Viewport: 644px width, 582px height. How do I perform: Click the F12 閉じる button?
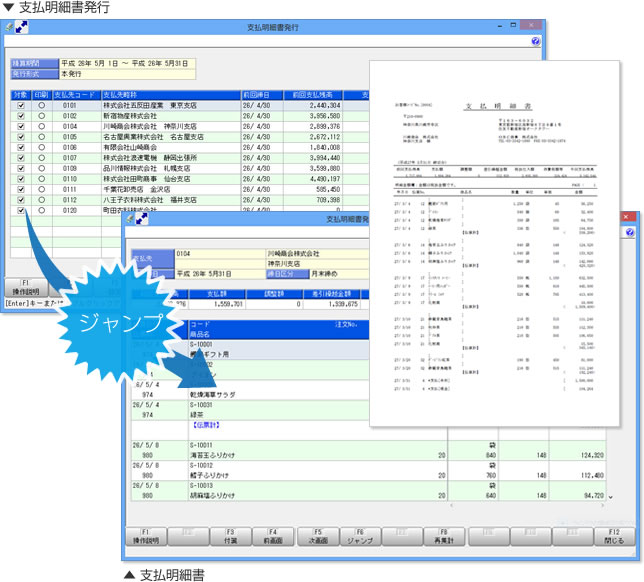point(614,536)
